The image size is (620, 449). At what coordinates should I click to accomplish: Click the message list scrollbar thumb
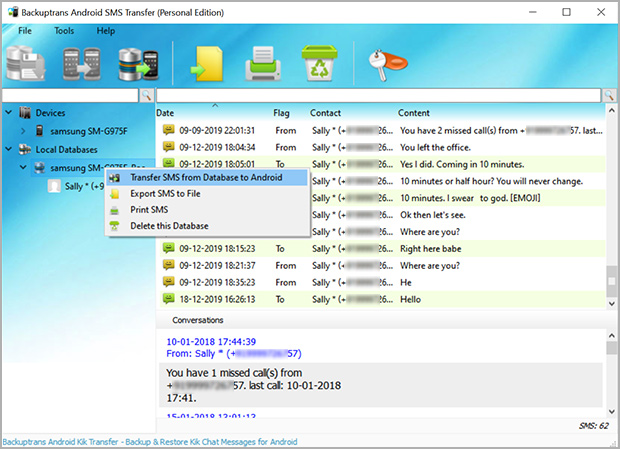point(611,281)
